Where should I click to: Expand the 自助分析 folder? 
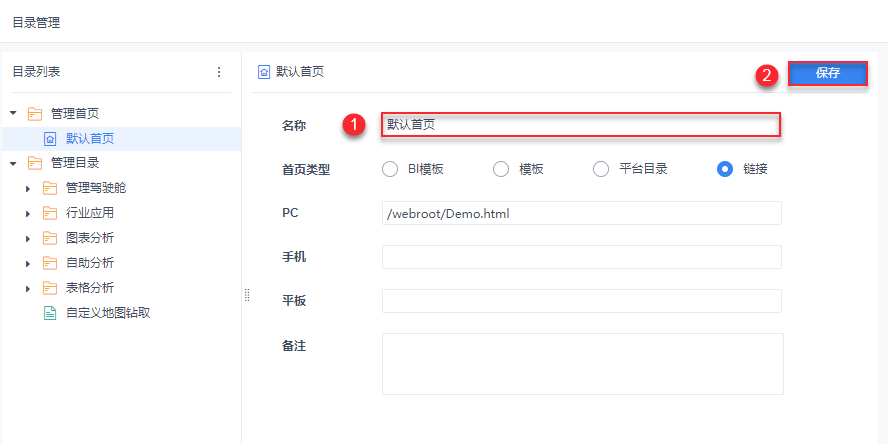28,263
